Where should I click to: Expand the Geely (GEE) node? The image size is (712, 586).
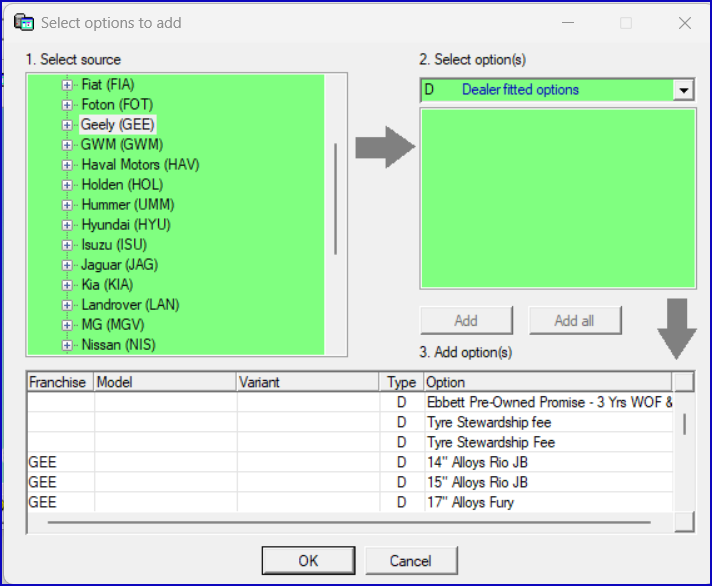[68, 125]
